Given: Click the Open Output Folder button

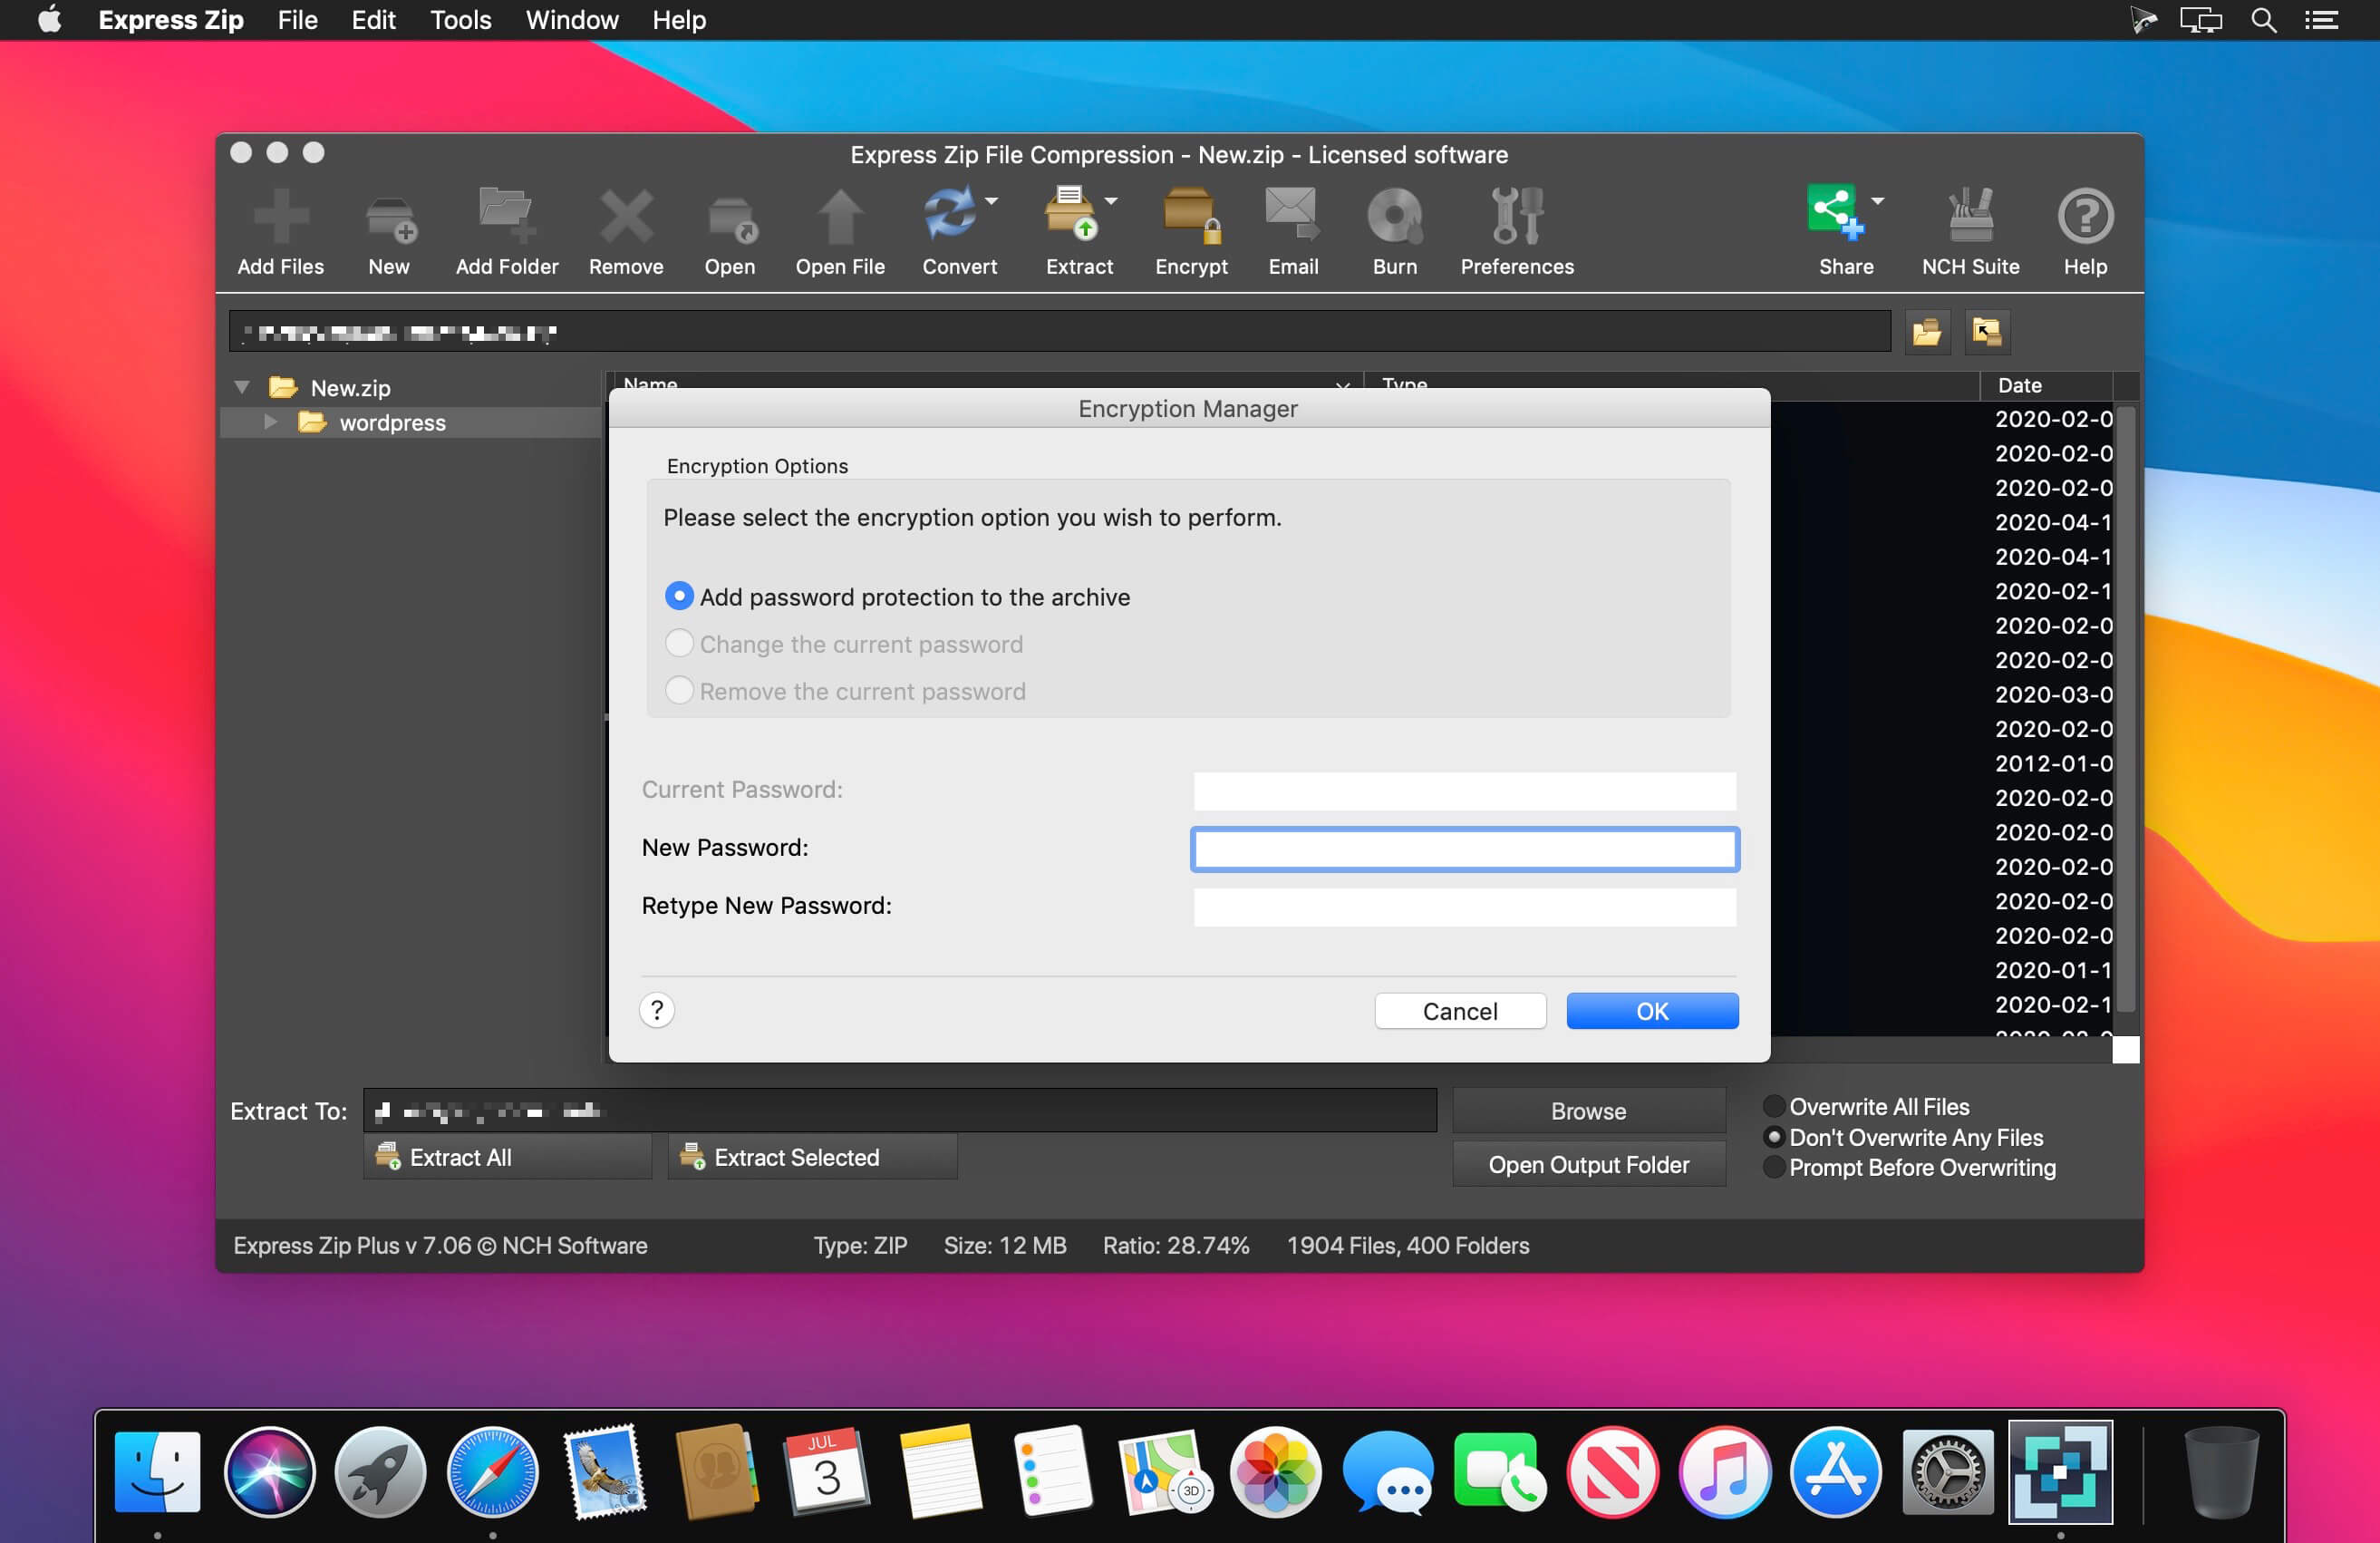Looking at the screenshot, I should [1588, 1164].
